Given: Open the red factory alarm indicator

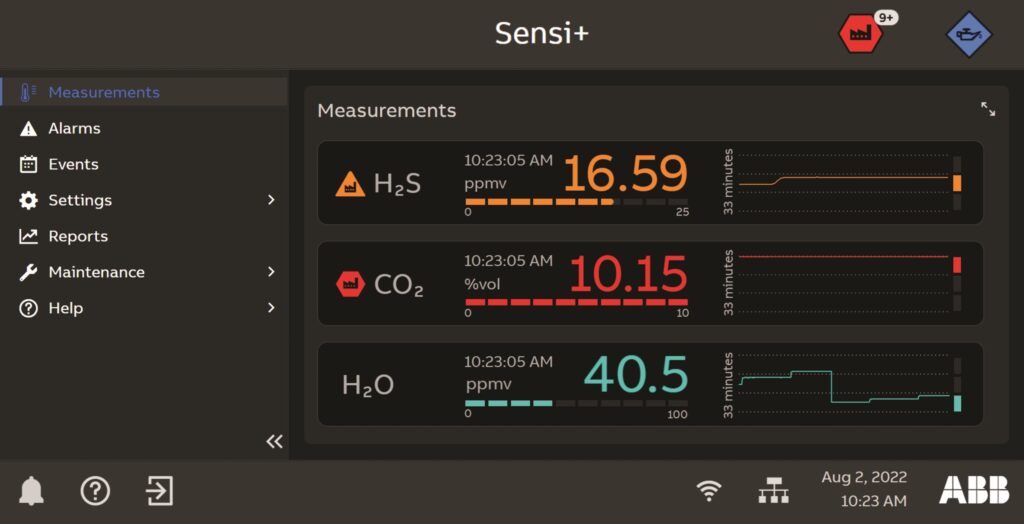Looking at the screenshot, I should pyautogui.click(x=861, y=35).
